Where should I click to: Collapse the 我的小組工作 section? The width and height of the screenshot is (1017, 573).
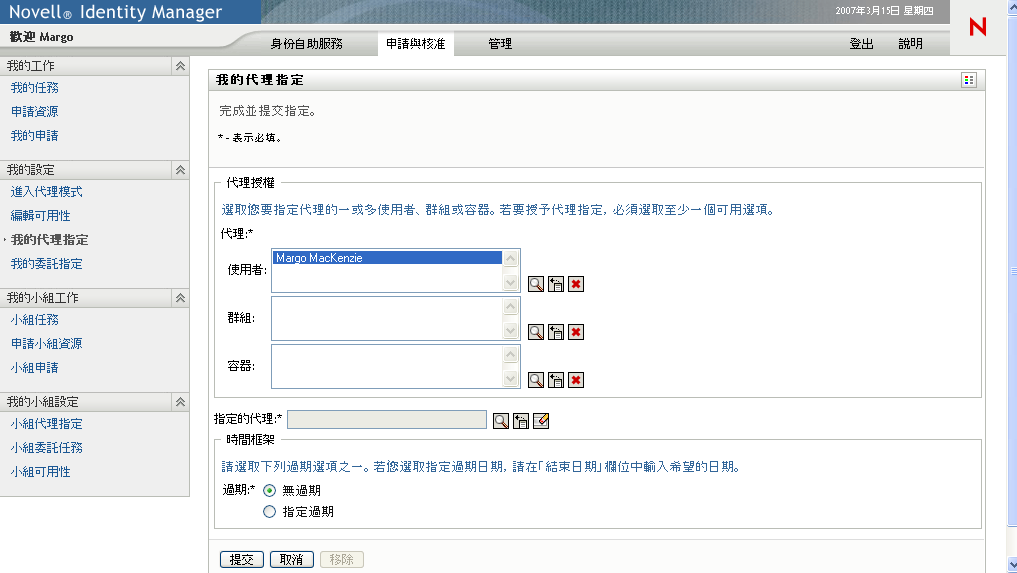point(180,297)
